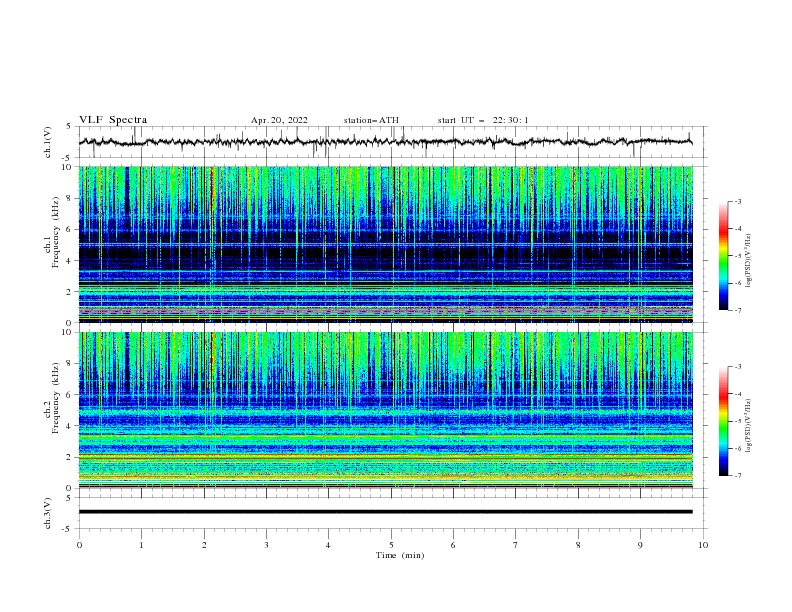The width and height of the screenshot is (792, 612).
Task: Click the ch.3(V) flat black trace
Action: pos(386,512)
